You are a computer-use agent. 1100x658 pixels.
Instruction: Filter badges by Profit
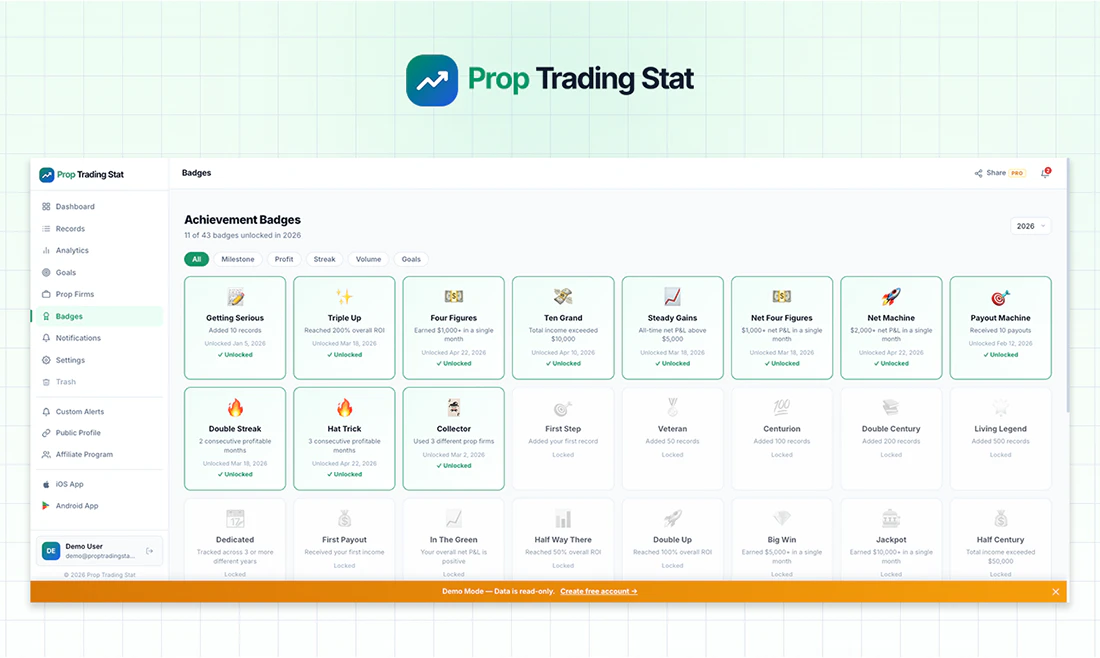point(284,260)
